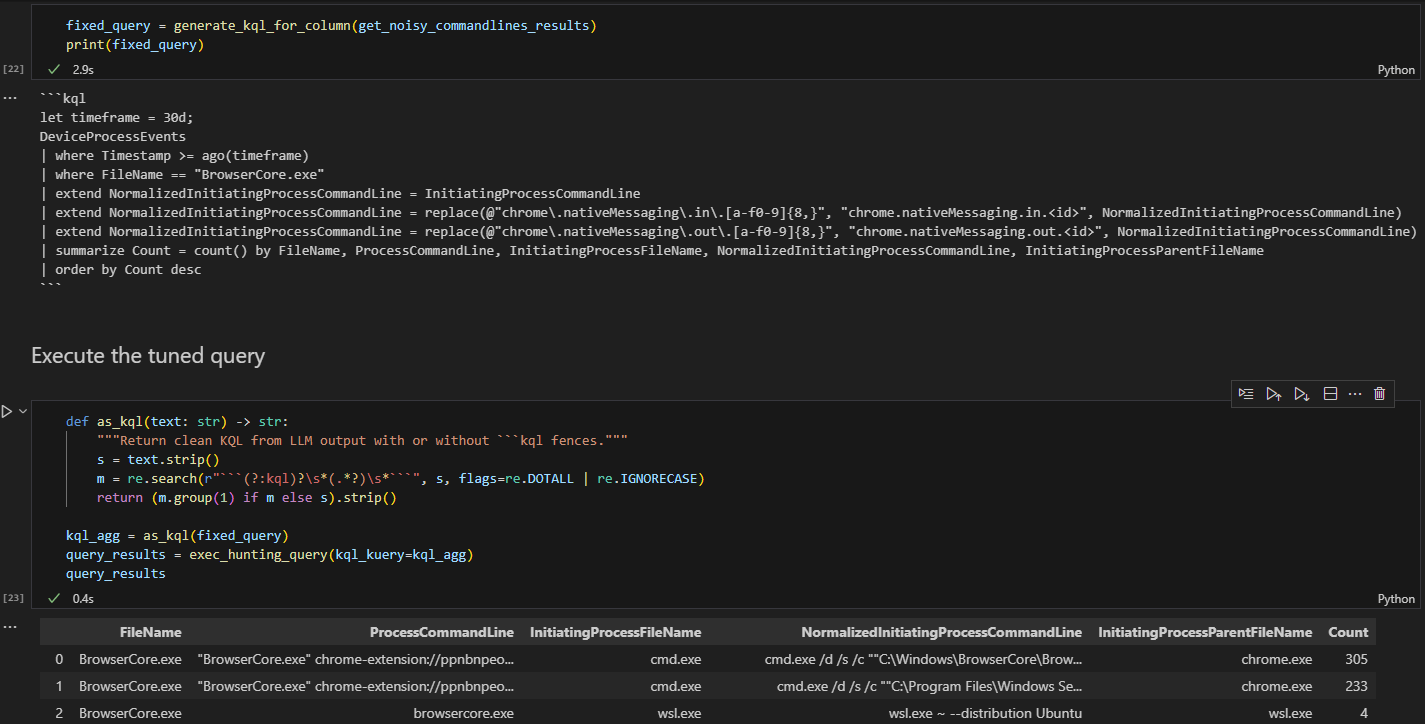Change language via Python label of cell 23
This screenshot has height=724, width=1425.
click(1396, 599)
